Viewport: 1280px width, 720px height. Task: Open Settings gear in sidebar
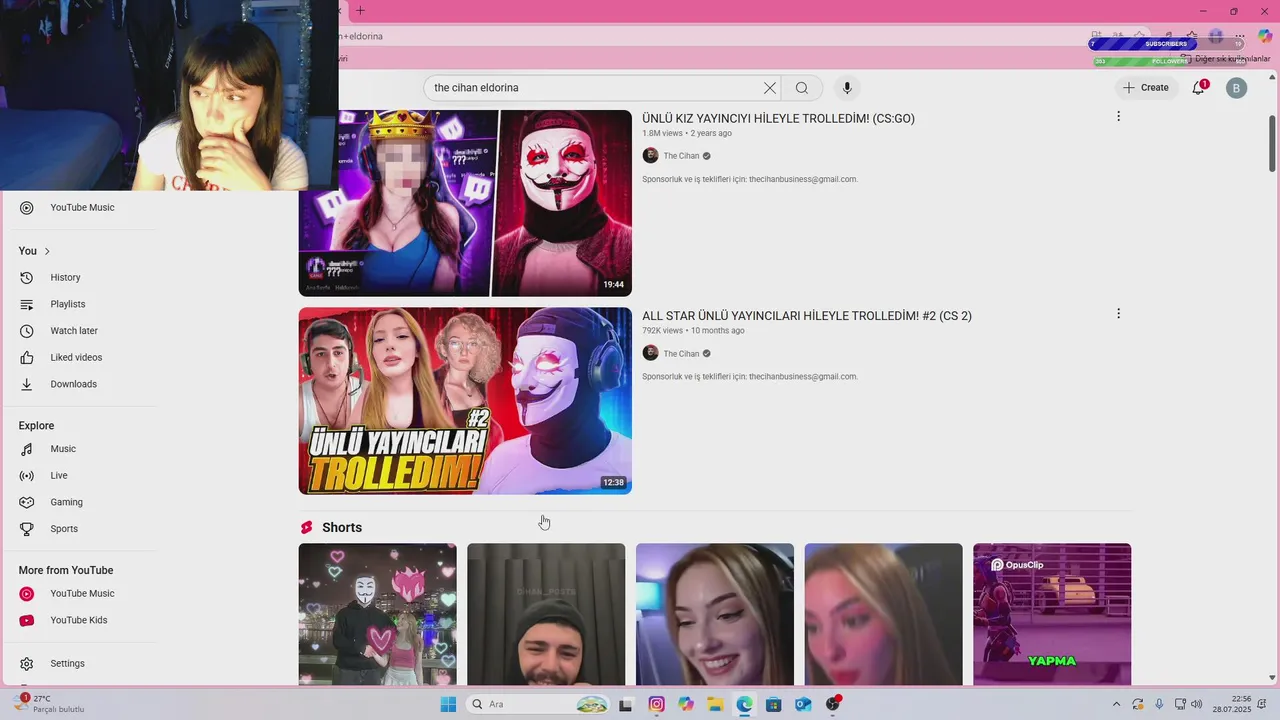click(x=27, y=664)
